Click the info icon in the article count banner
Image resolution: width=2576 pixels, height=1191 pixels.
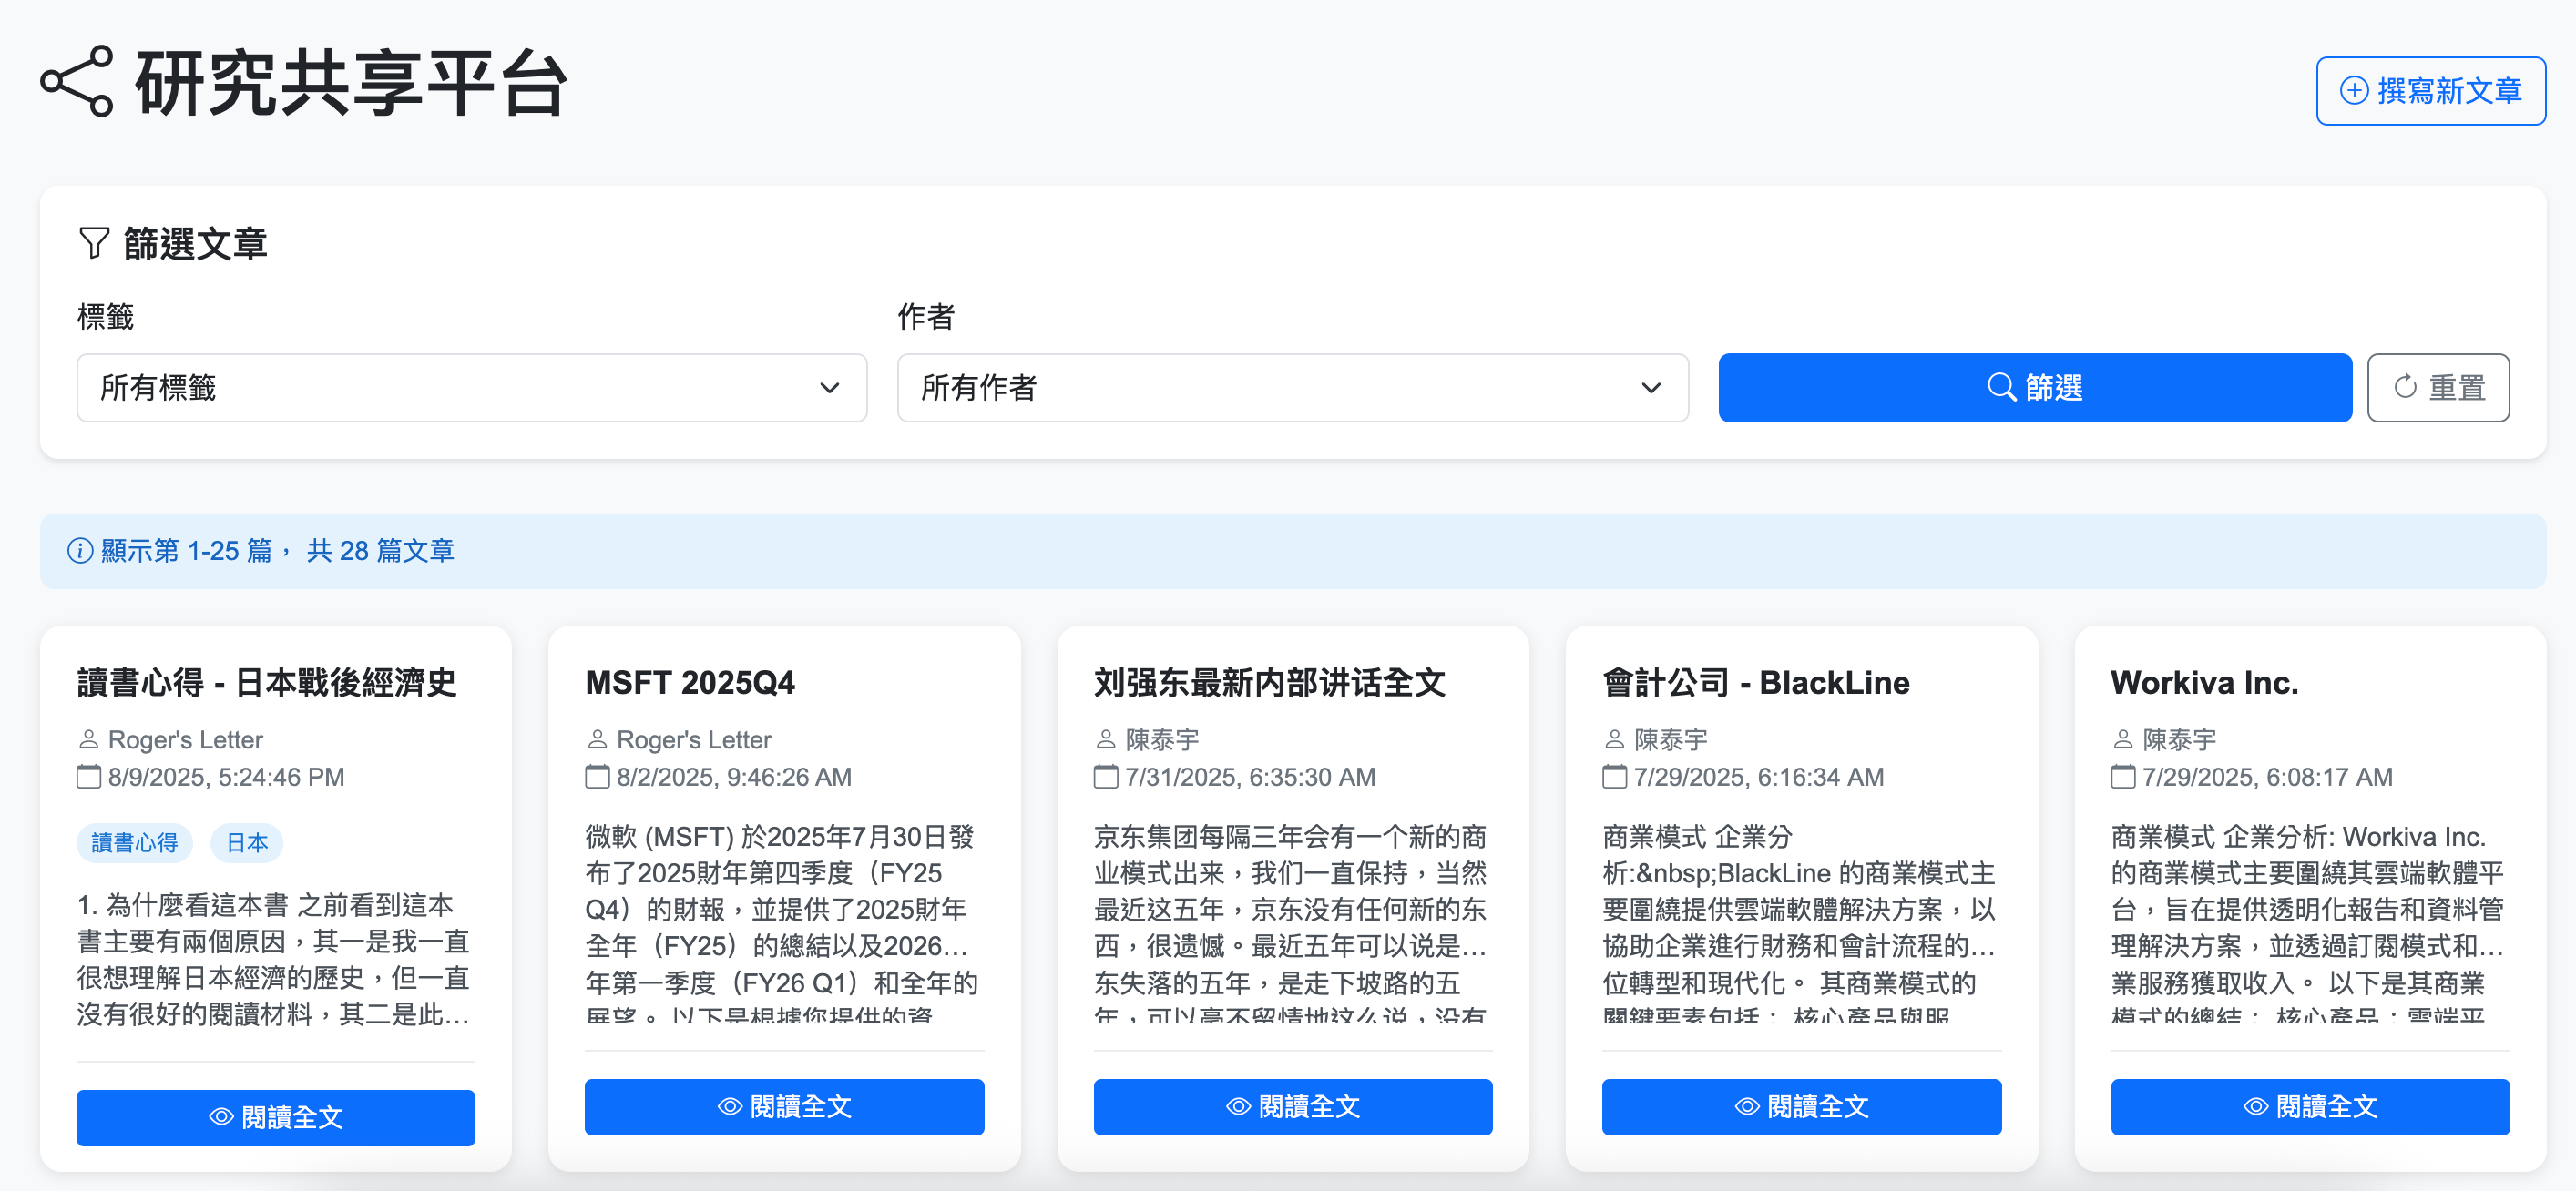(80, 551)
